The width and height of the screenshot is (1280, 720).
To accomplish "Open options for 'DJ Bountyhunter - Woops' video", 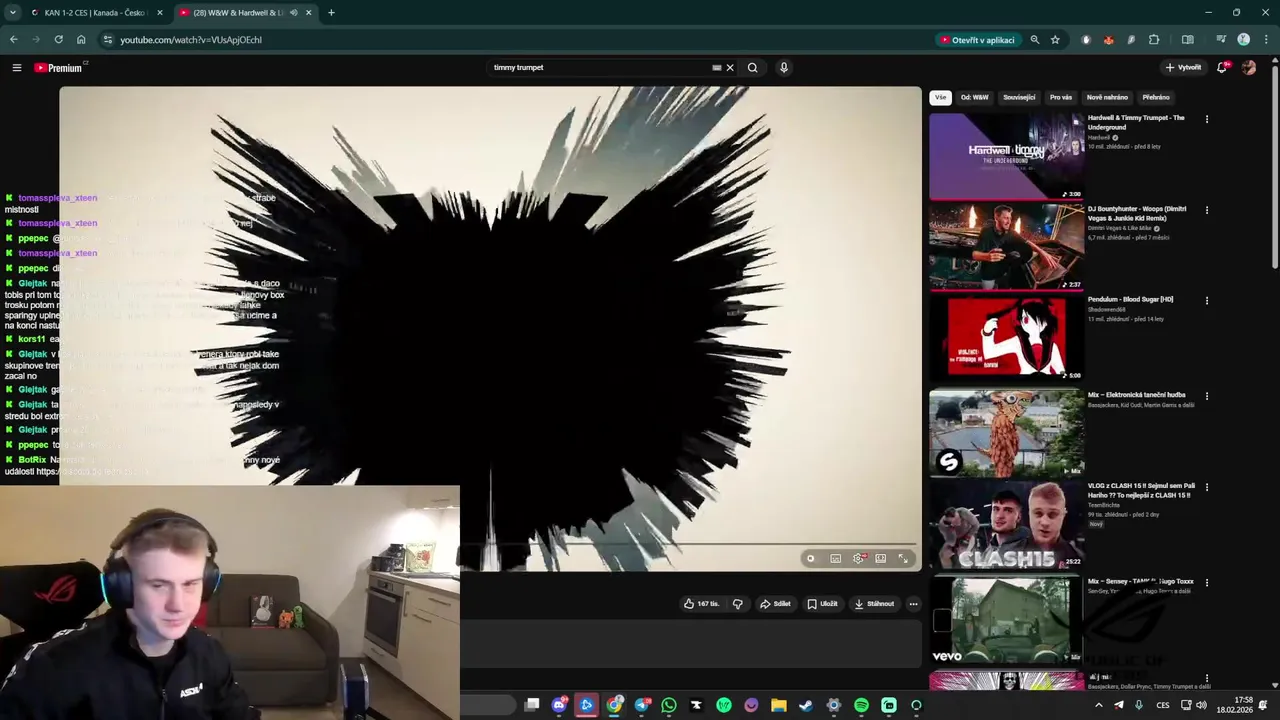I will [1206, 210].
